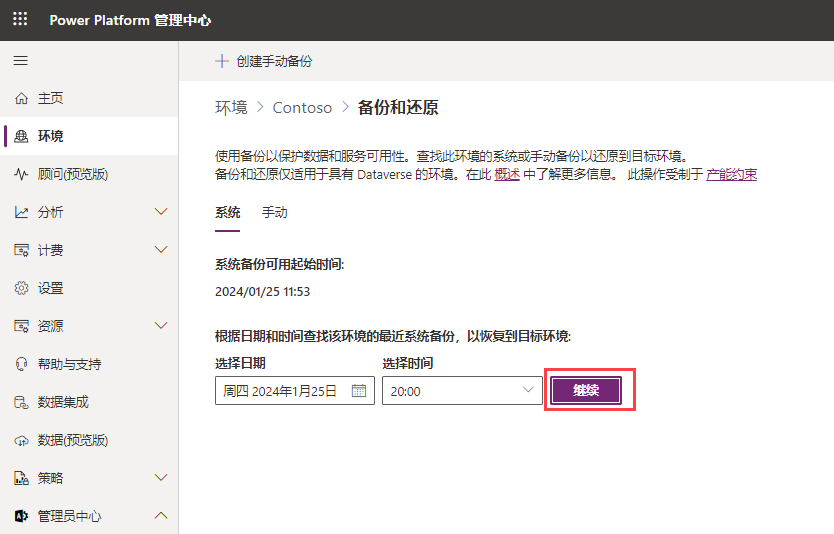
Task: Expand the 计费 menu chevron
Action: click(161, 249)
